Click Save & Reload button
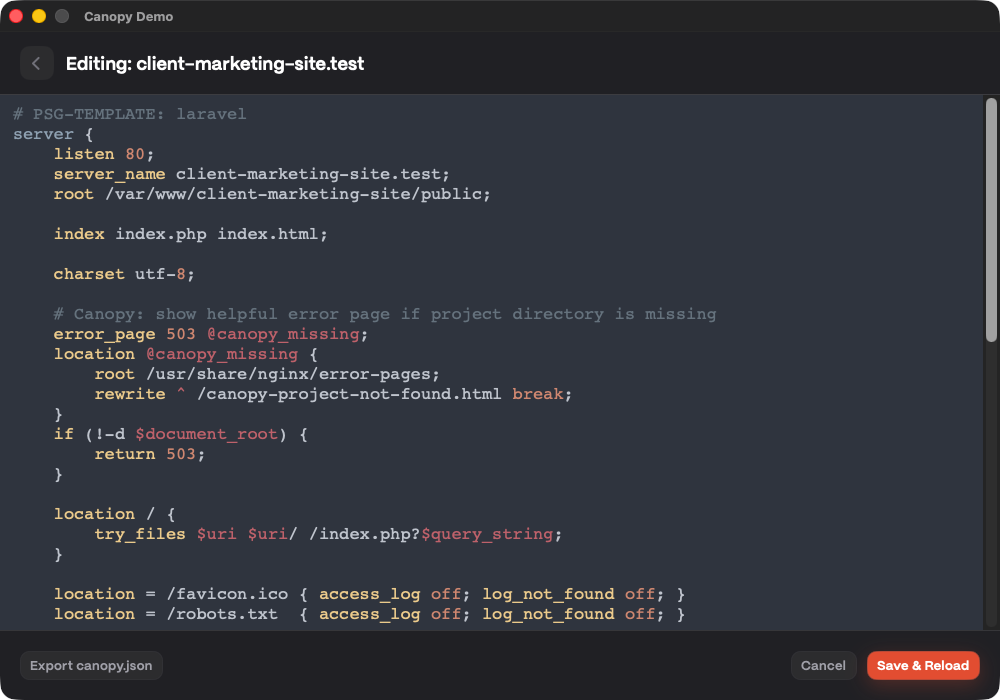 click(923, 666)
